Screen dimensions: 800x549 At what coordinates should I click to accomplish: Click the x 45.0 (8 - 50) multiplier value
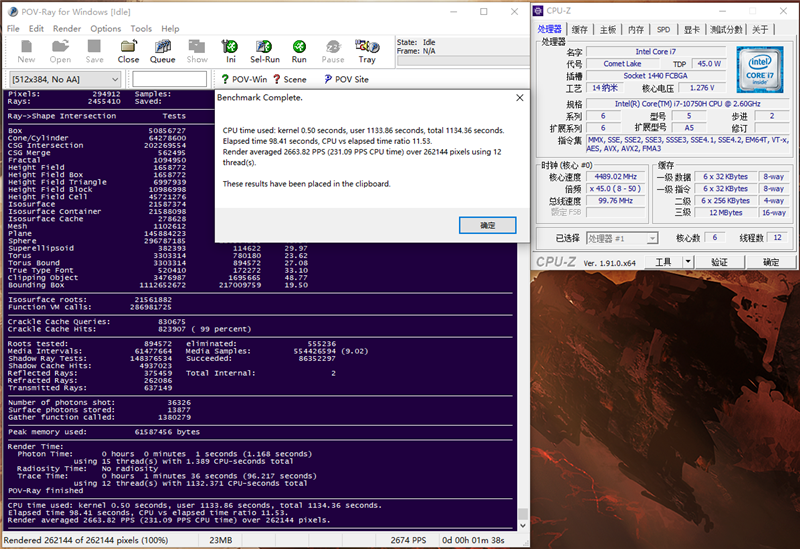pyautogui.click(x=615, y=188)
